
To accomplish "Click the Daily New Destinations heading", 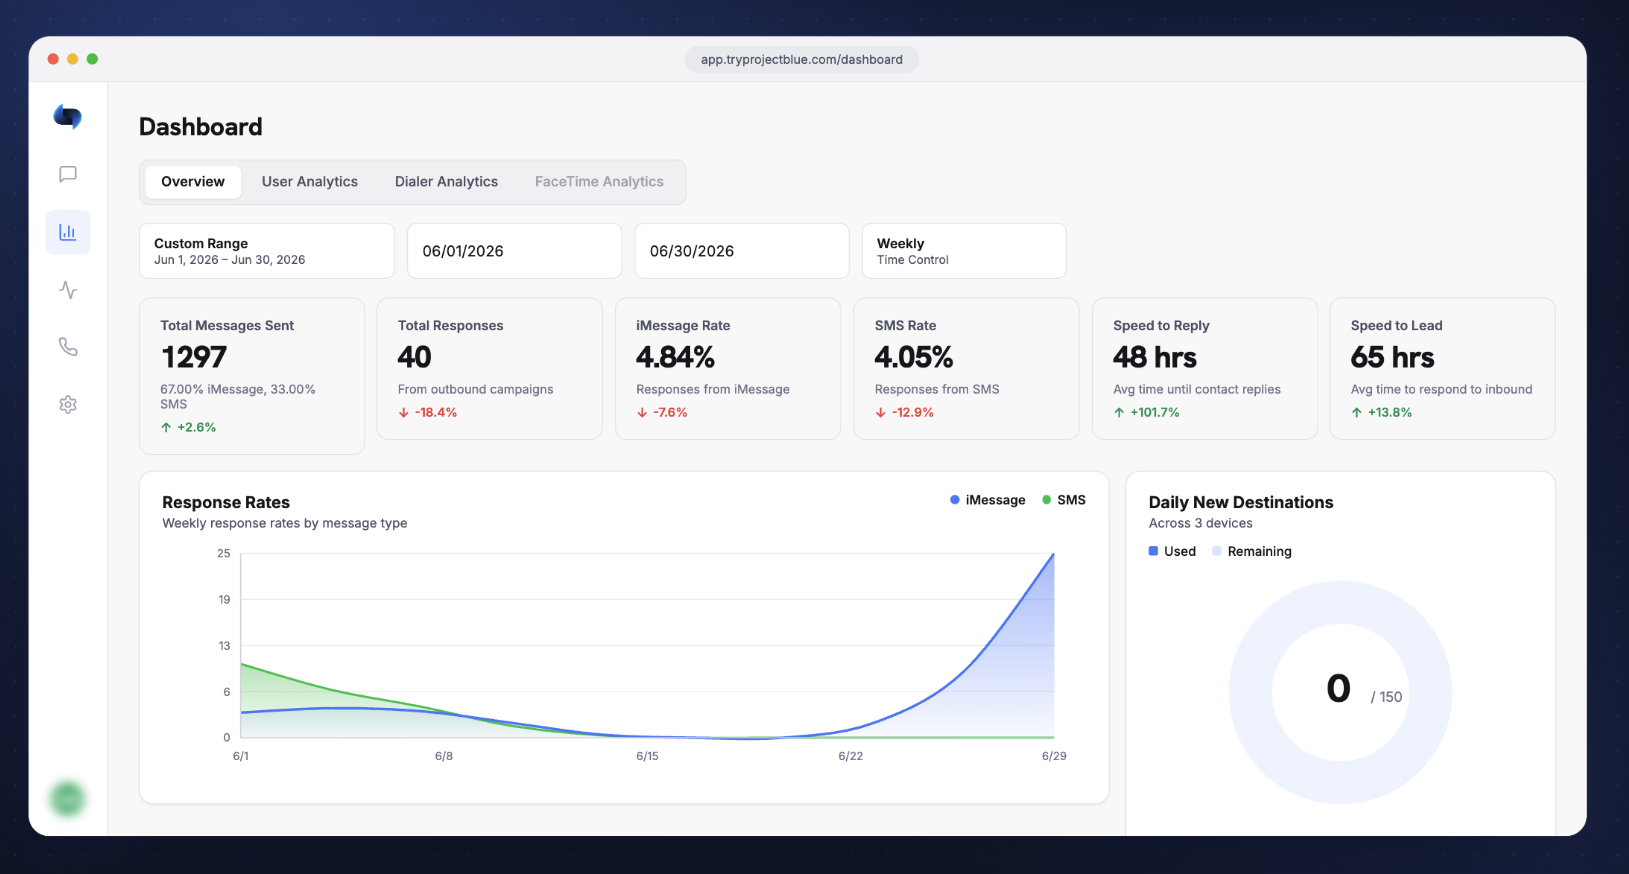I will coord(1241,502).
